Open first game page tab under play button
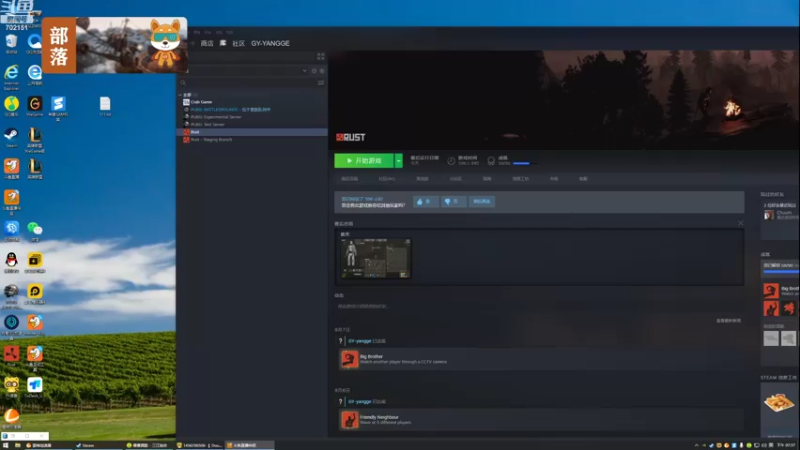Screen dimensions: 800x450 click(349, 179)
